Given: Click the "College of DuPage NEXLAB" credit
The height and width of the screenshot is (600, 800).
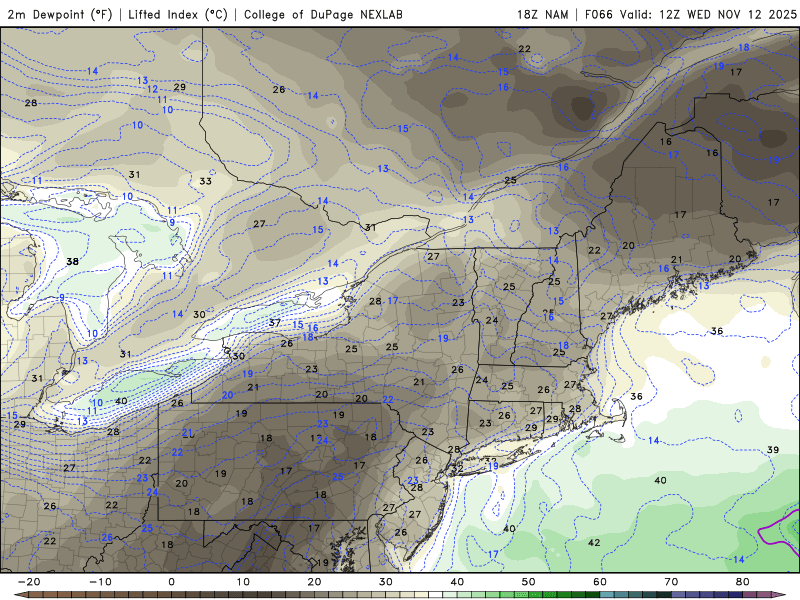Looking at the screenshot, I should tap(323, 14).
